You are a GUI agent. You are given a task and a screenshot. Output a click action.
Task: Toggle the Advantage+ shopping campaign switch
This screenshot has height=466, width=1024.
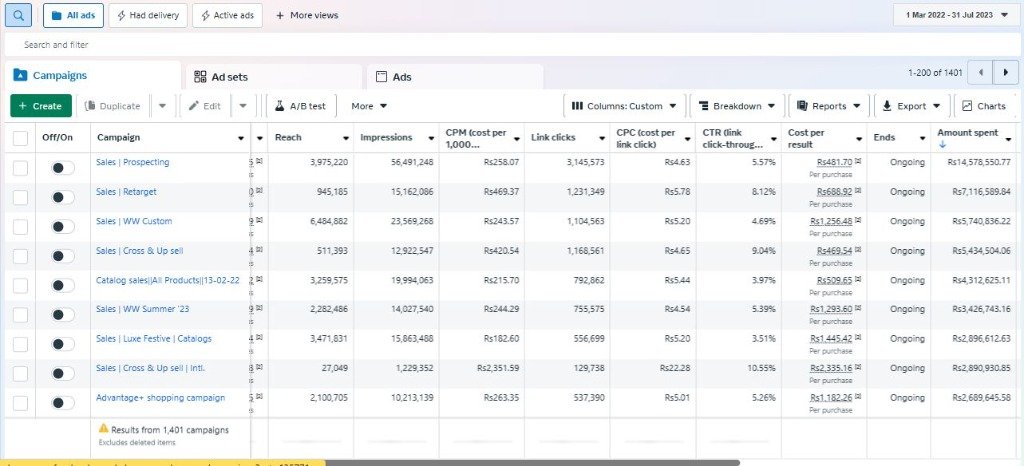(63, 403)
